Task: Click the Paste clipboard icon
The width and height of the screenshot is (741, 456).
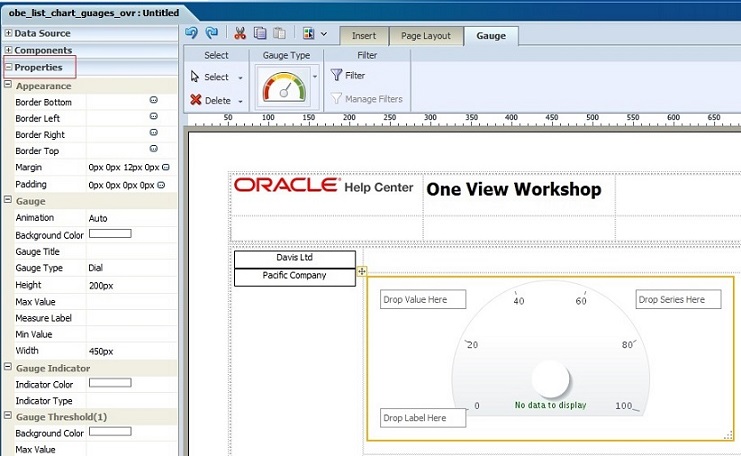Action: pyautogui.click(x=279, y=33)
